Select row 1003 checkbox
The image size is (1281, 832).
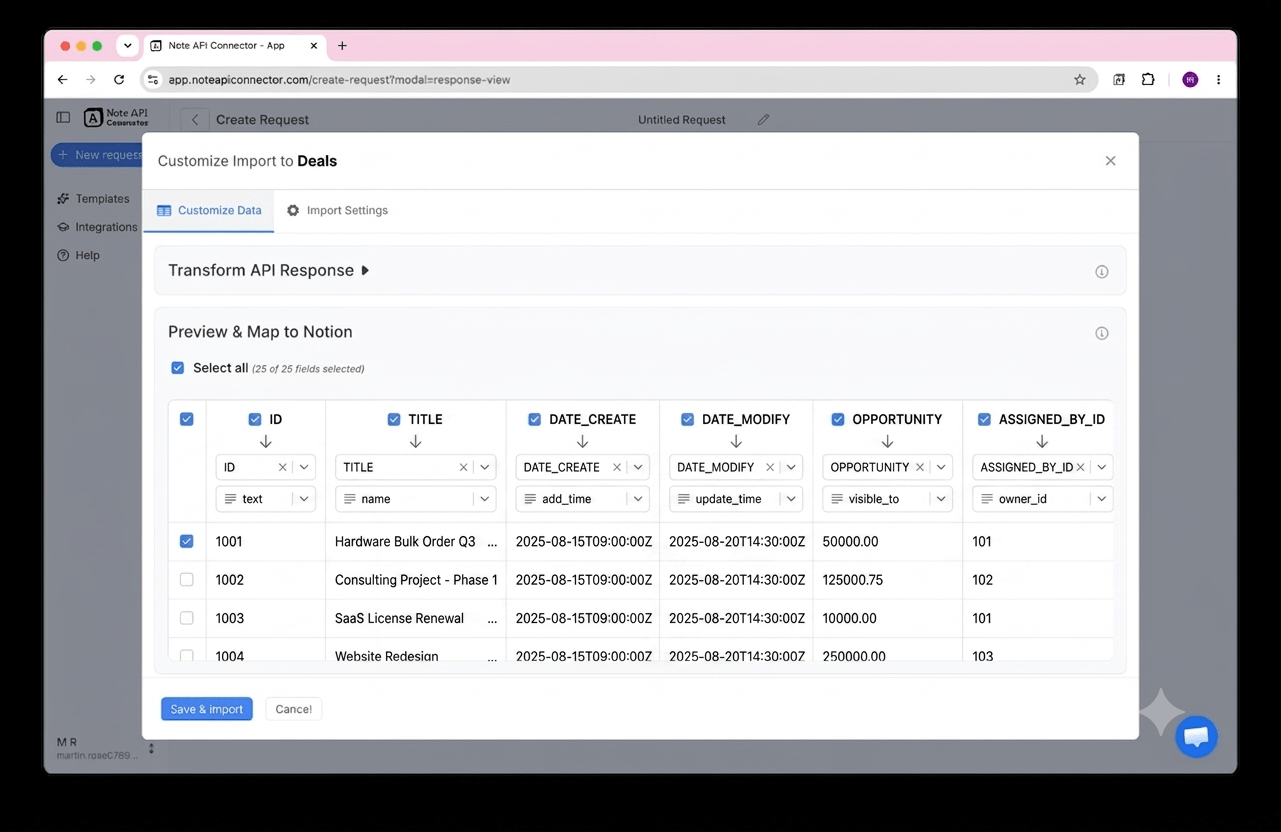[x=187, y=618]
